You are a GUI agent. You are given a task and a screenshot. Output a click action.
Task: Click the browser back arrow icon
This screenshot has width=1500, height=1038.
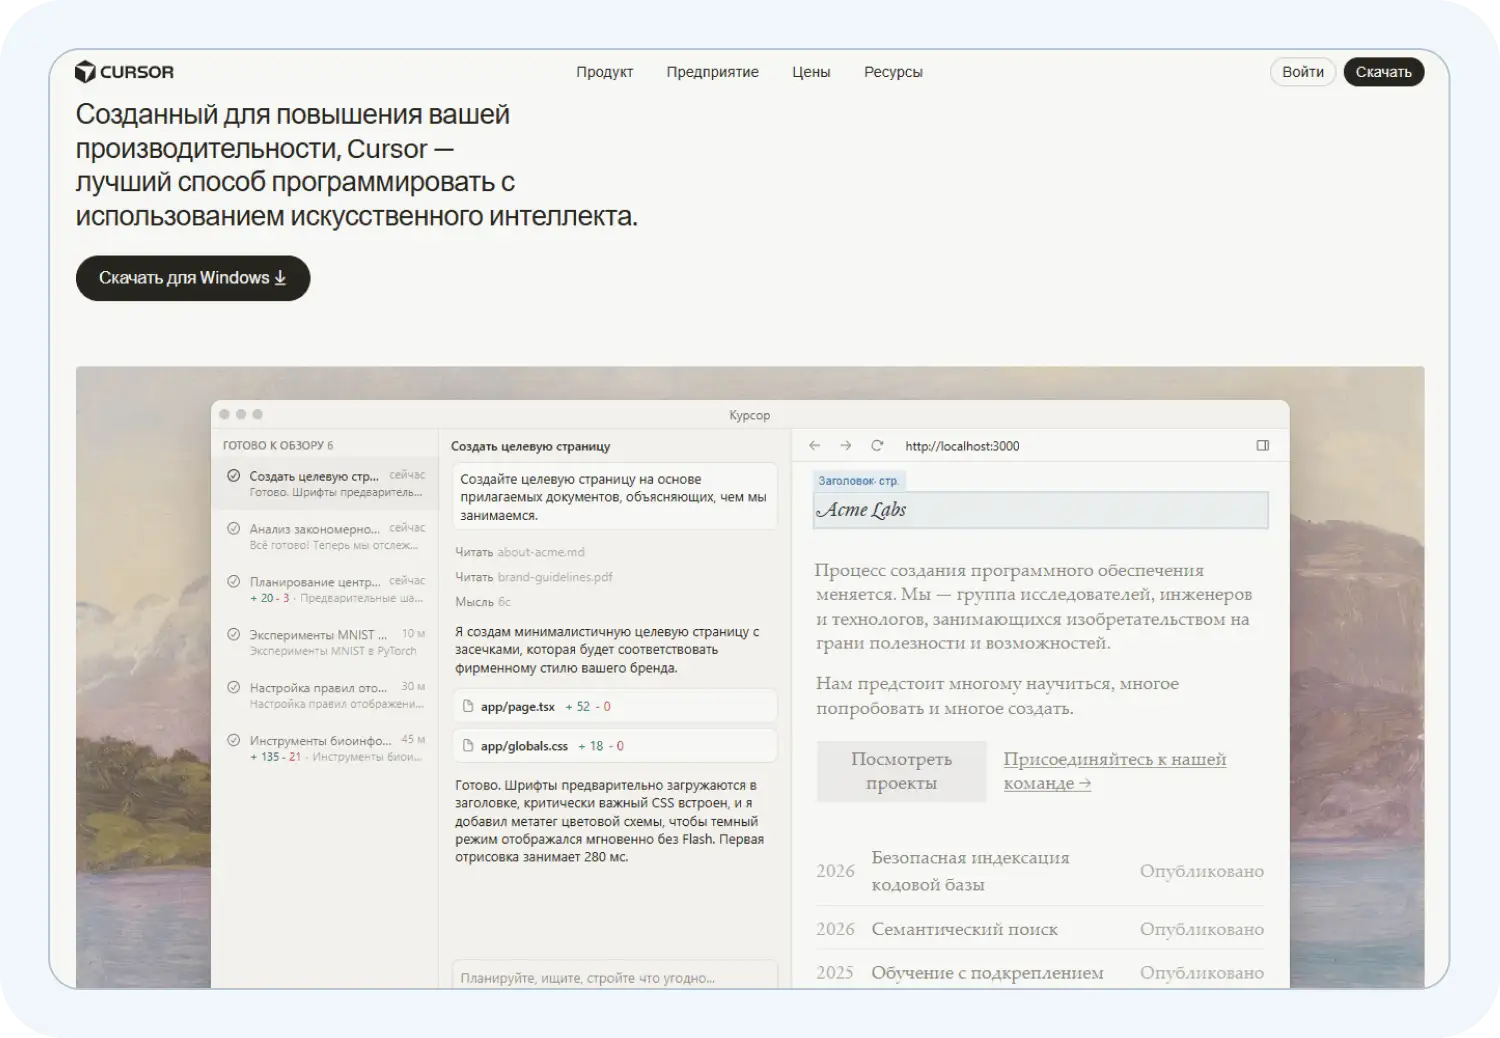tap(814, 446)
